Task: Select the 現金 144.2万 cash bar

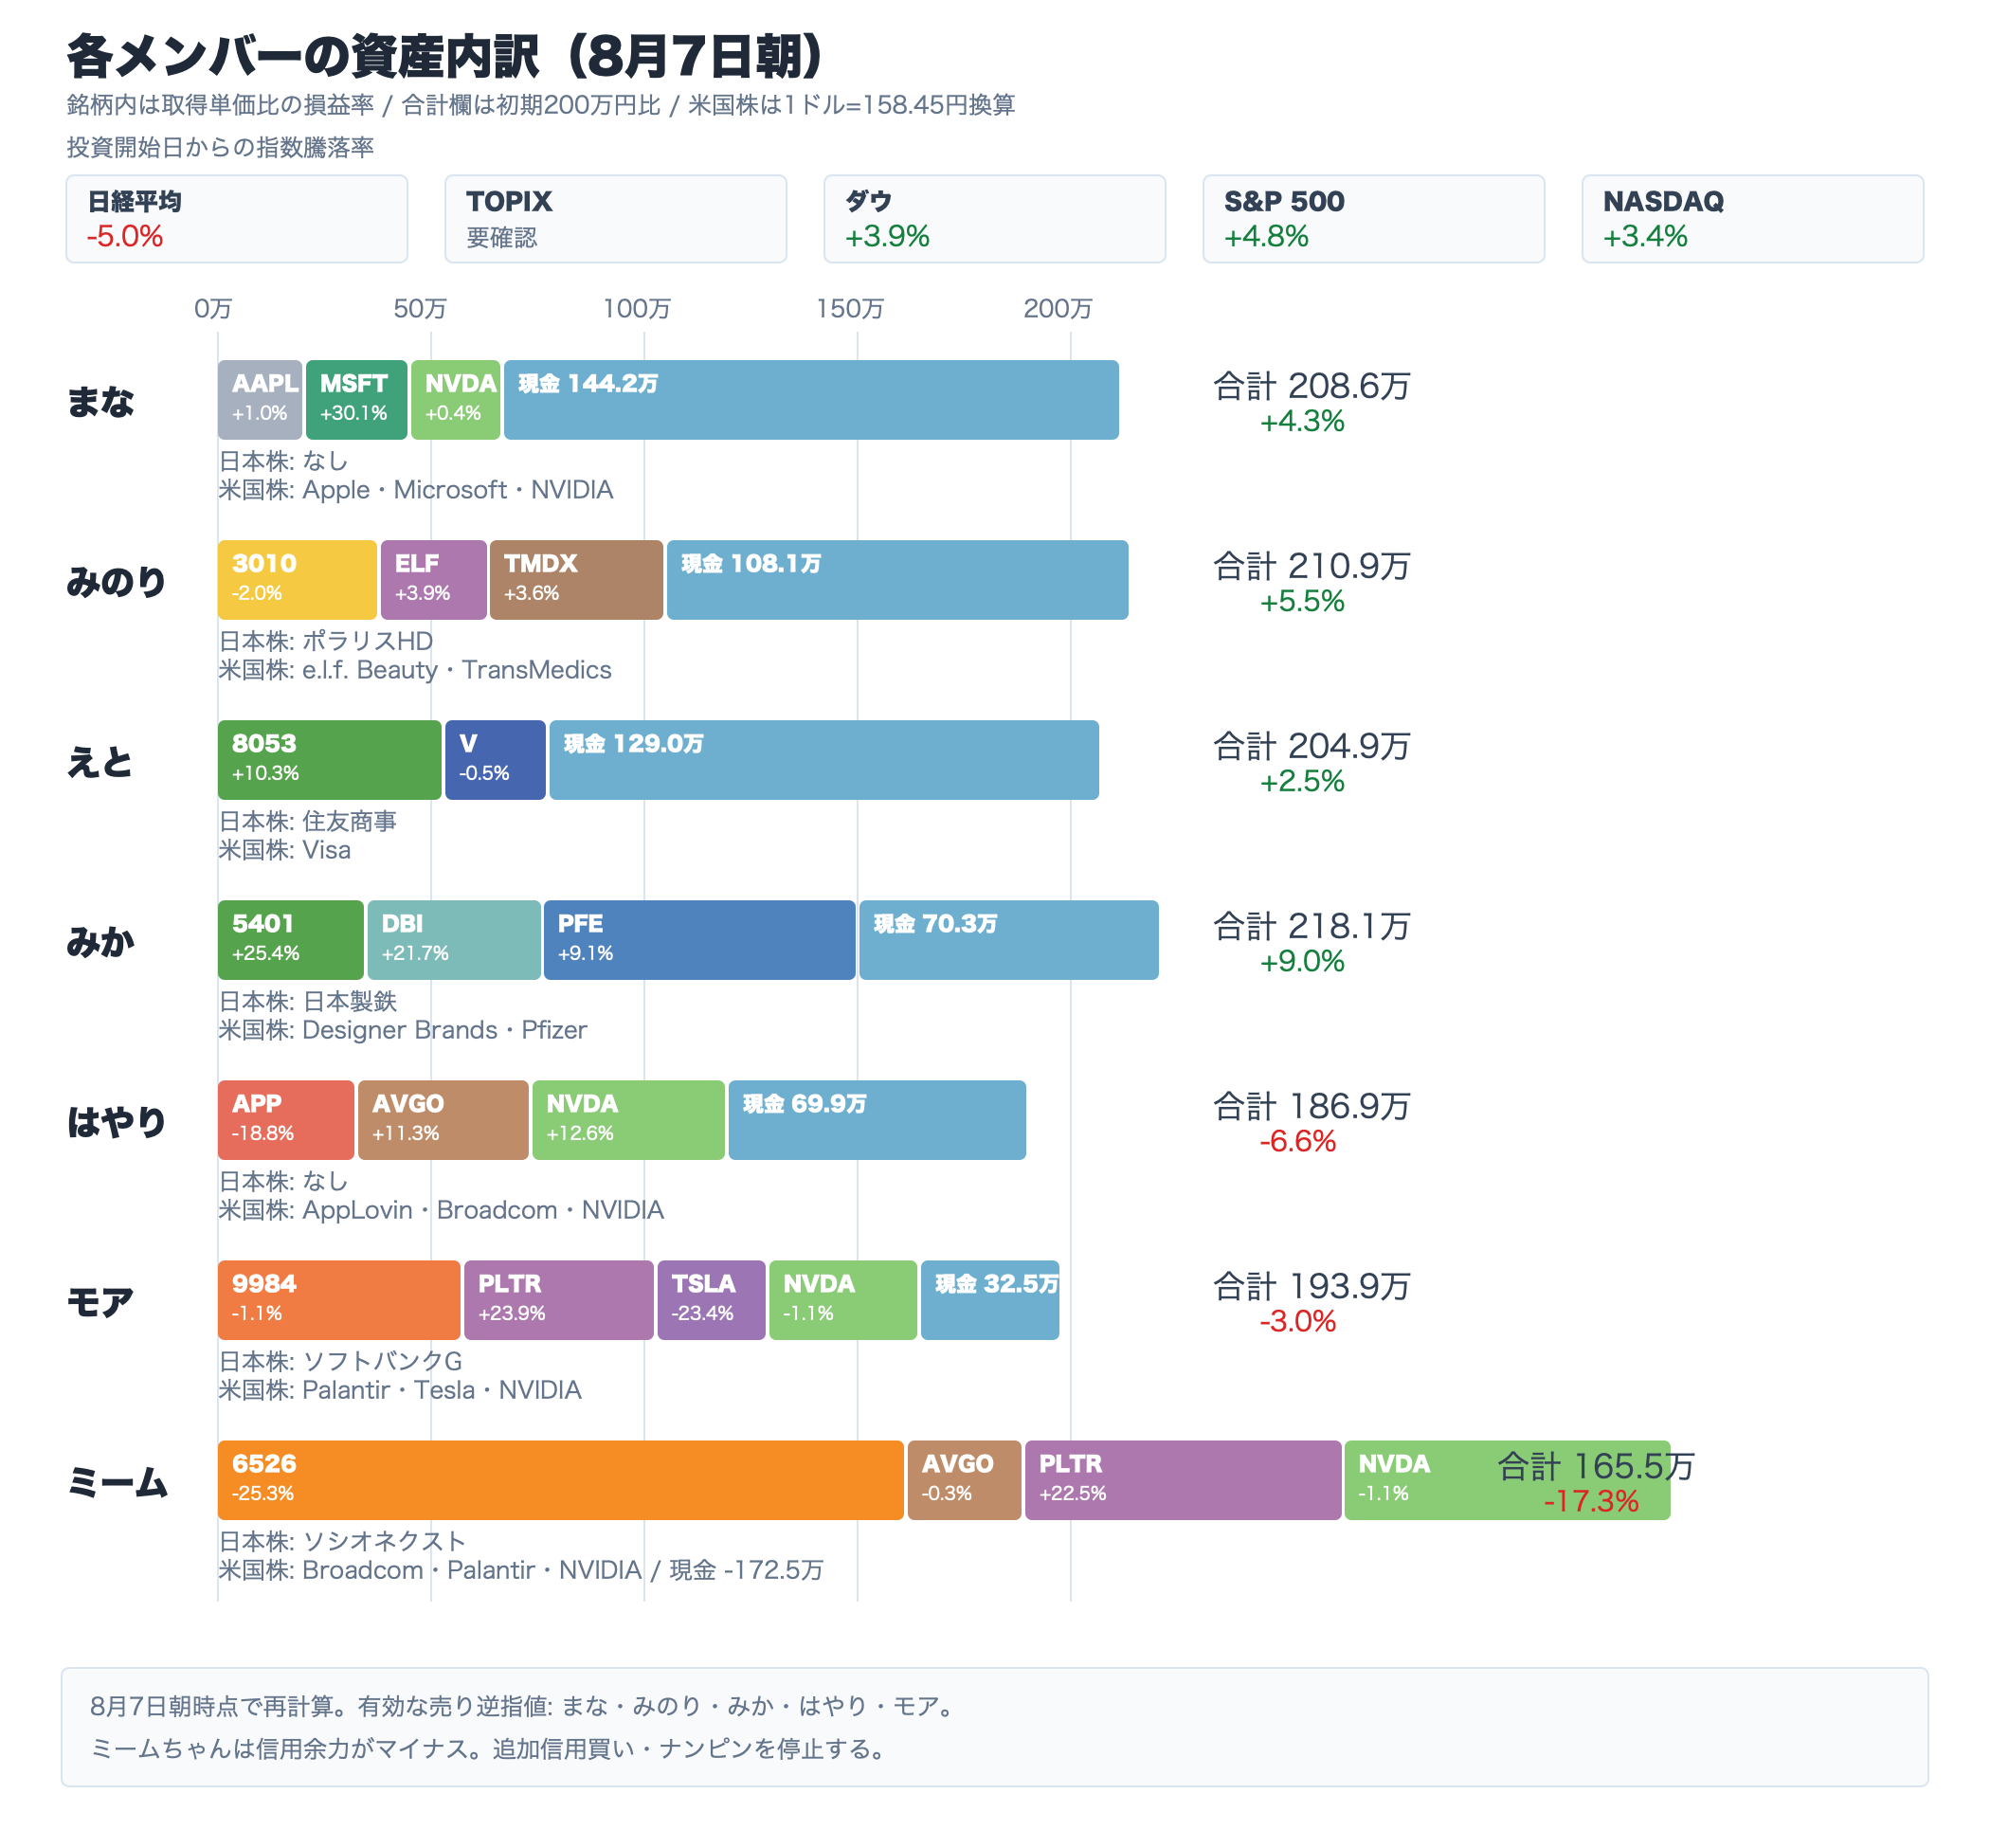Action: 811,400
